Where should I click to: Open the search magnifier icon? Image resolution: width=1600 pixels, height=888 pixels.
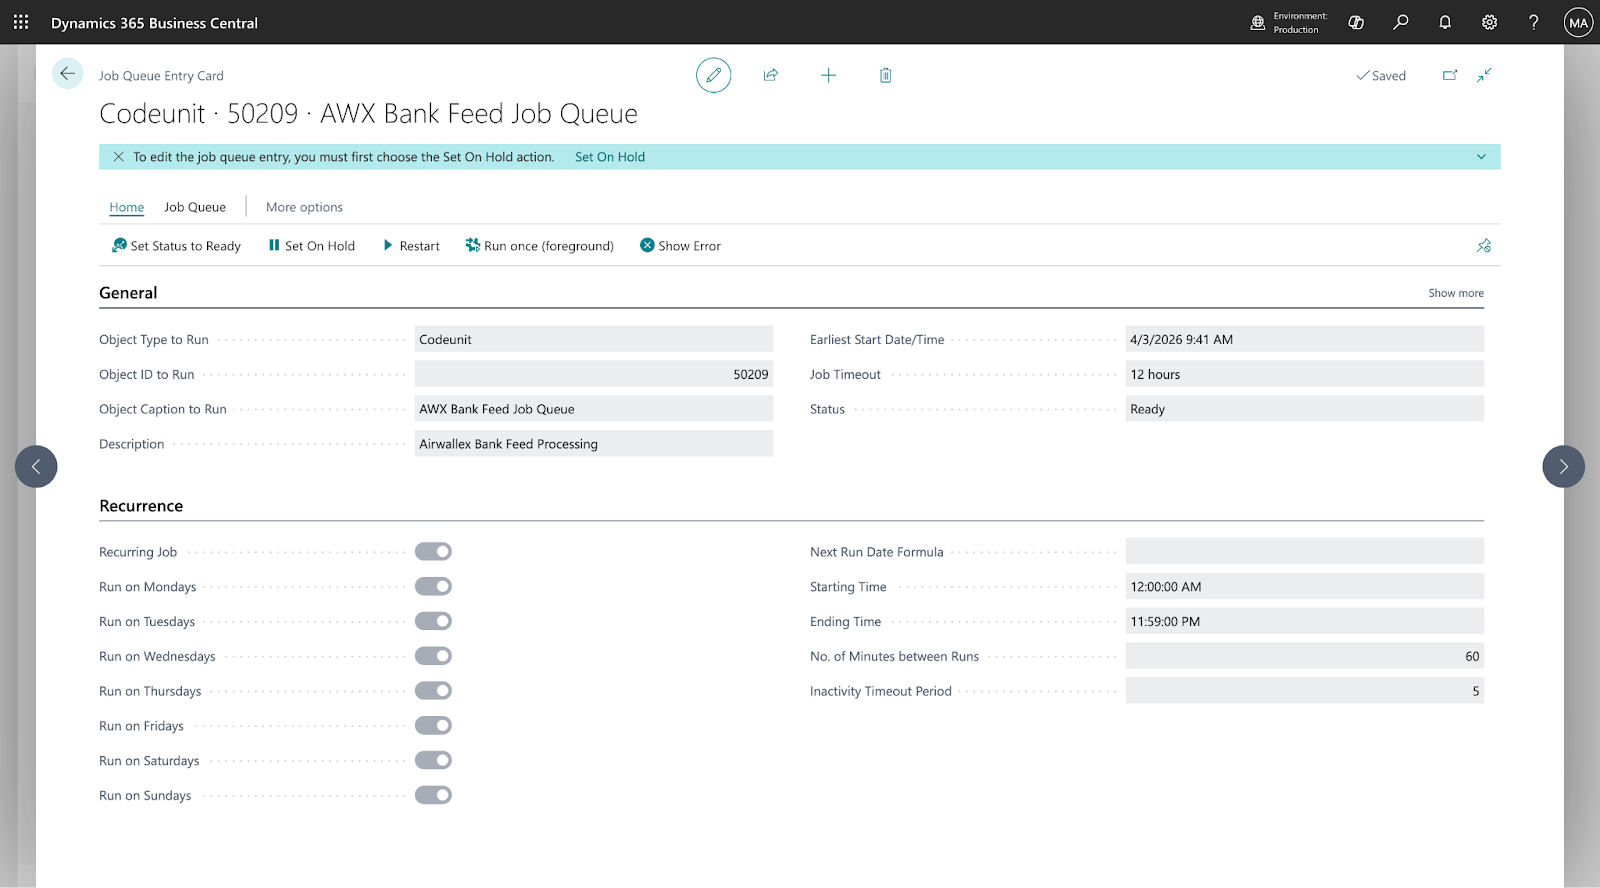click(1400, 22)
